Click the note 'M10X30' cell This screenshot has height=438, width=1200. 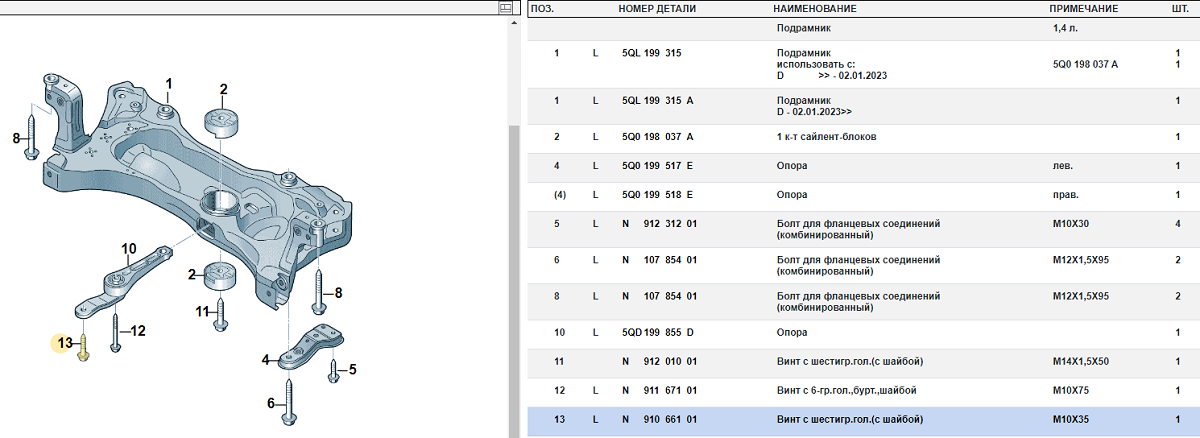[x=1070, y=224]
